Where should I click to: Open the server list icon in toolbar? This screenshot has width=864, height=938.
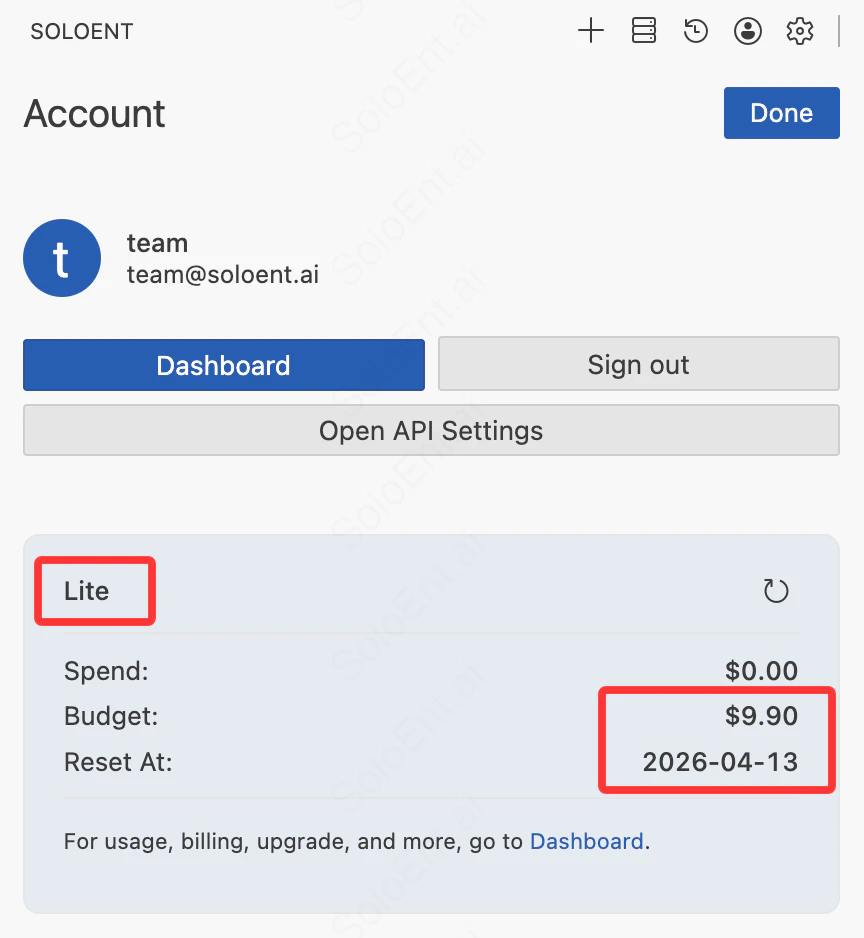coord(643,31)
